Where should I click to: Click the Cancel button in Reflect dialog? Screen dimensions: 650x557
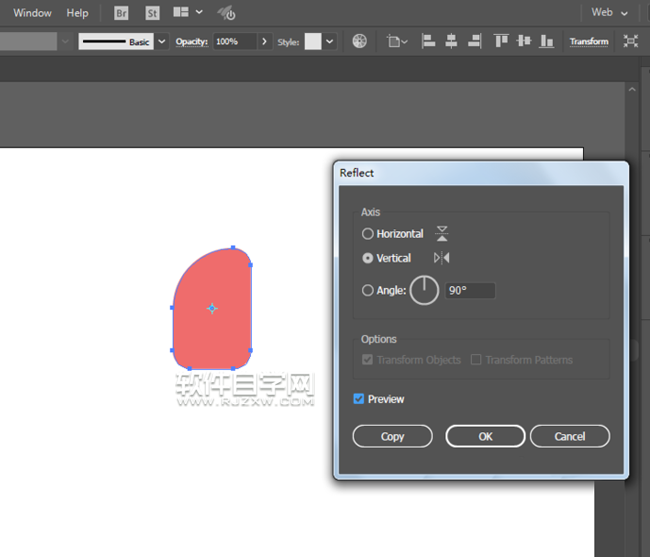(569, 436)
